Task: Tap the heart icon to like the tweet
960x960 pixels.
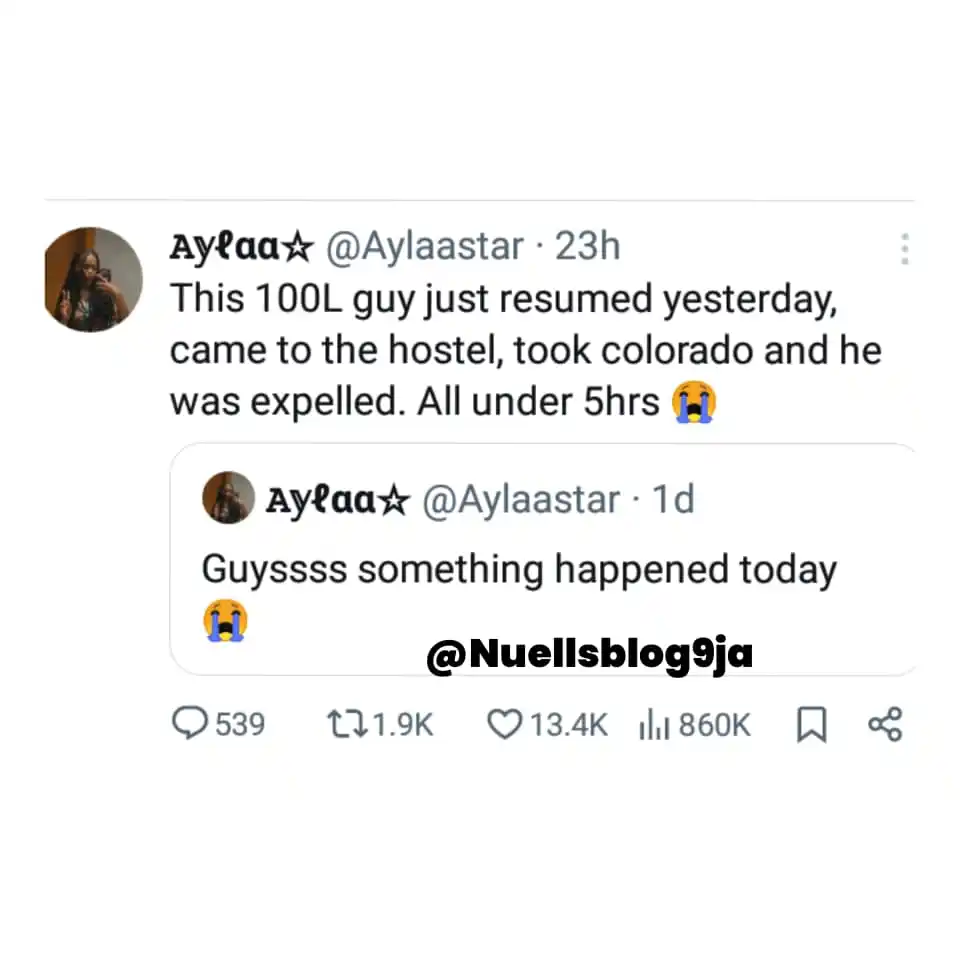Action: coord(505,724)
